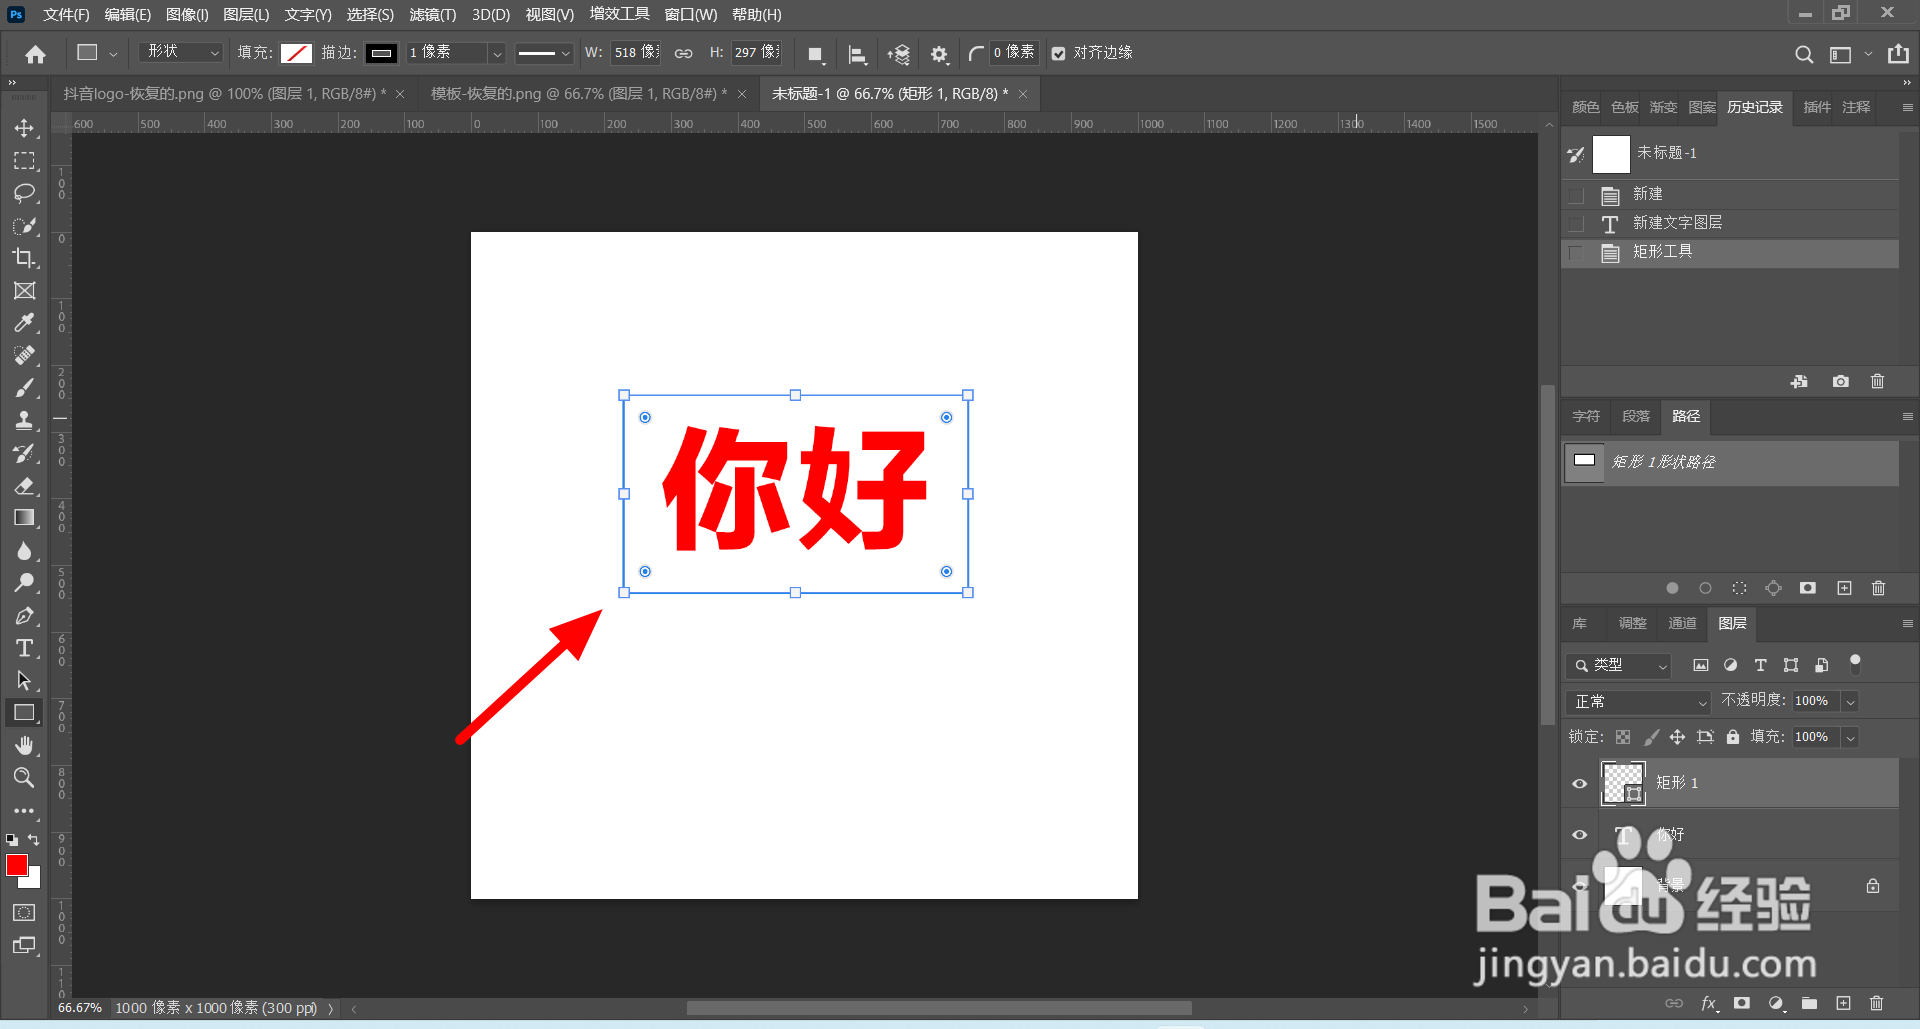1920x1029 pixels.
Task: Open the 滤镜(T) menu
Action: [432, 15]
